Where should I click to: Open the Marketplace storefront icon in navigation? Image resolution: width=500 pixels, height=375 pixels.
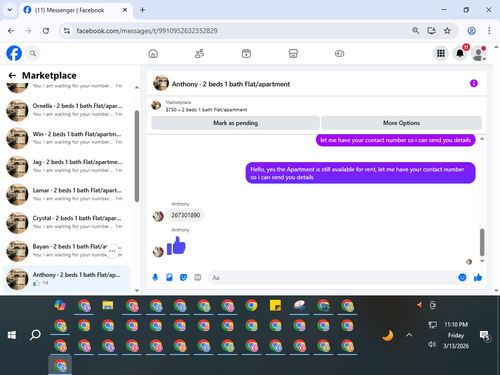[x=293, y=53]
